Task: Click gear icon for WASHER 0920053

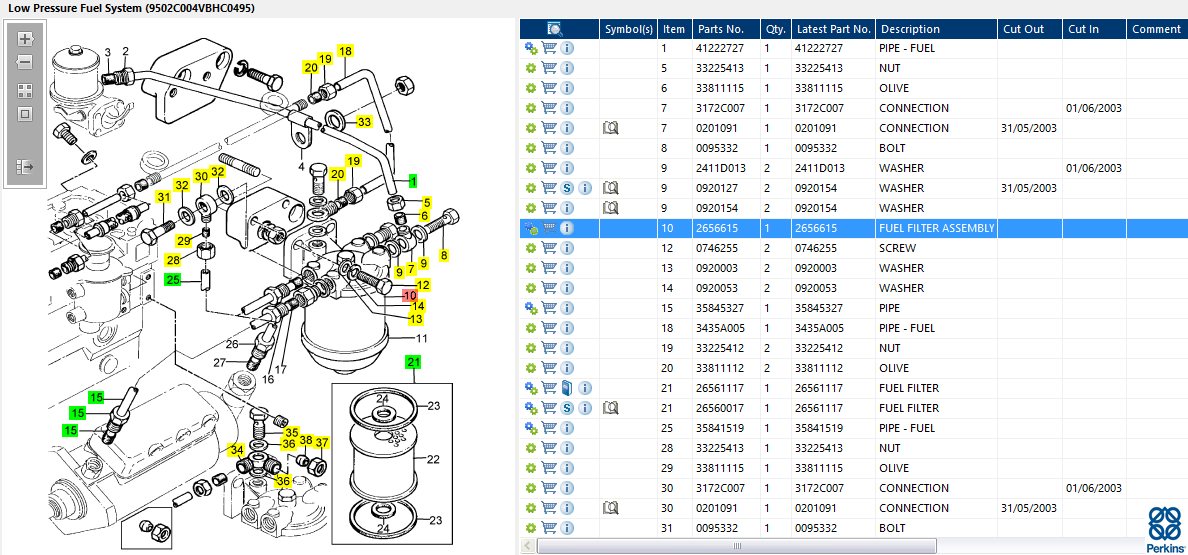Action: (x=531, y=288)
